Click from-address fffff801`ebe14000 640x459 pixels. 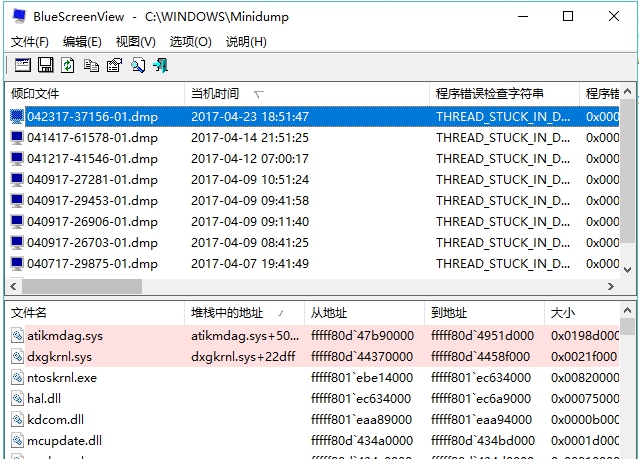362,377
